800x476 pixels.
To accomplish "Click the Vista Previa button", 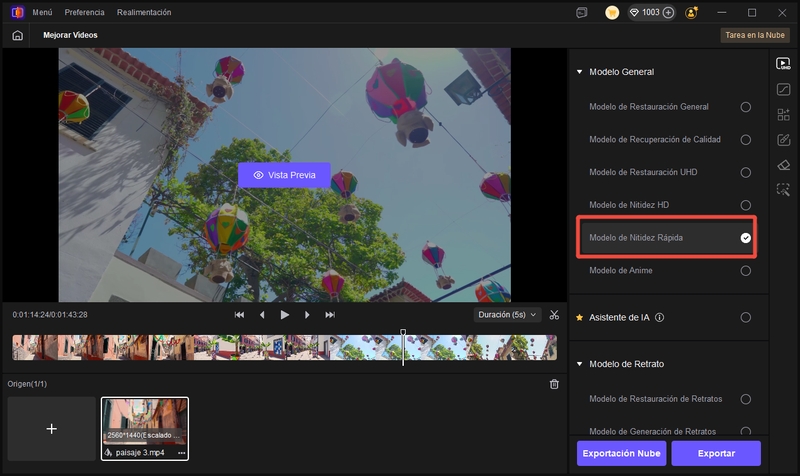I will pyautogui.click(x=284, y=175).
